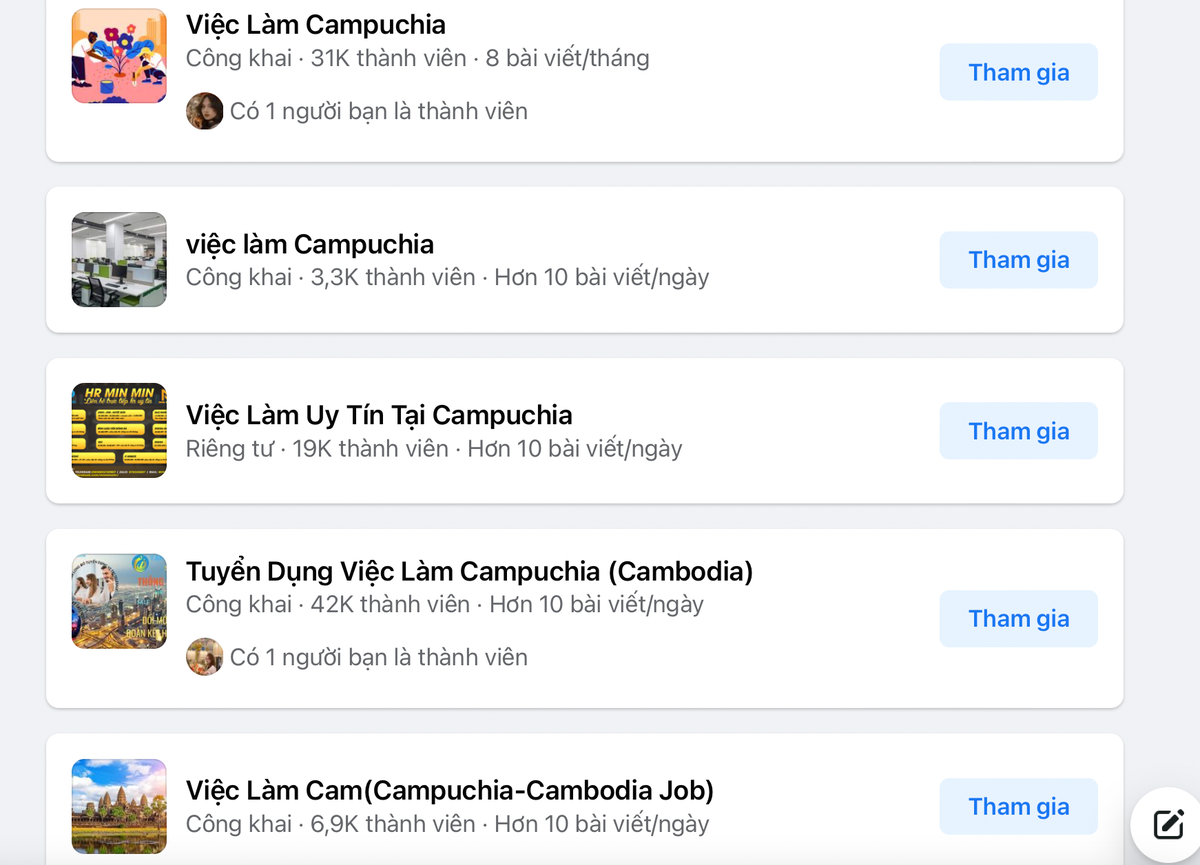Click friend member text under 42K members group

click(379, 657)
